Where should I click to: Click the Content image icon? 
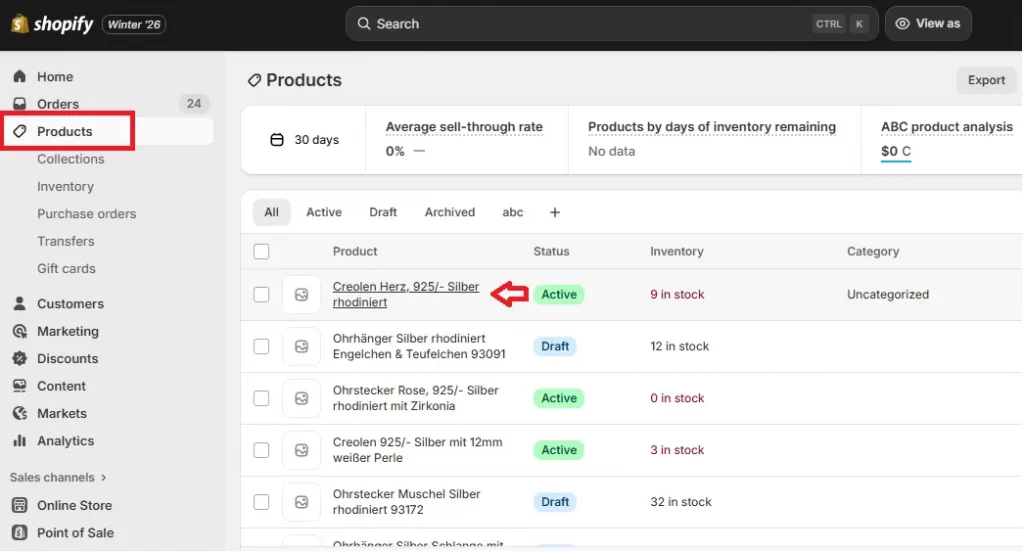(x=20, y=386)
